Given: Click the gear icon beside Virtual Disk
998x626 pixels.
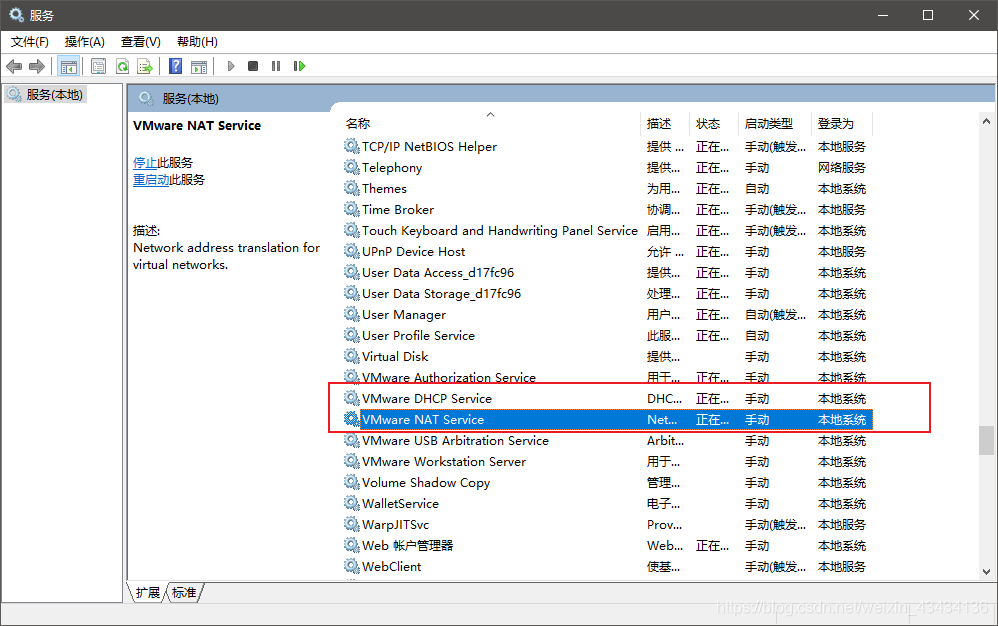Looking at the screenshot, I should coord(351,356).
